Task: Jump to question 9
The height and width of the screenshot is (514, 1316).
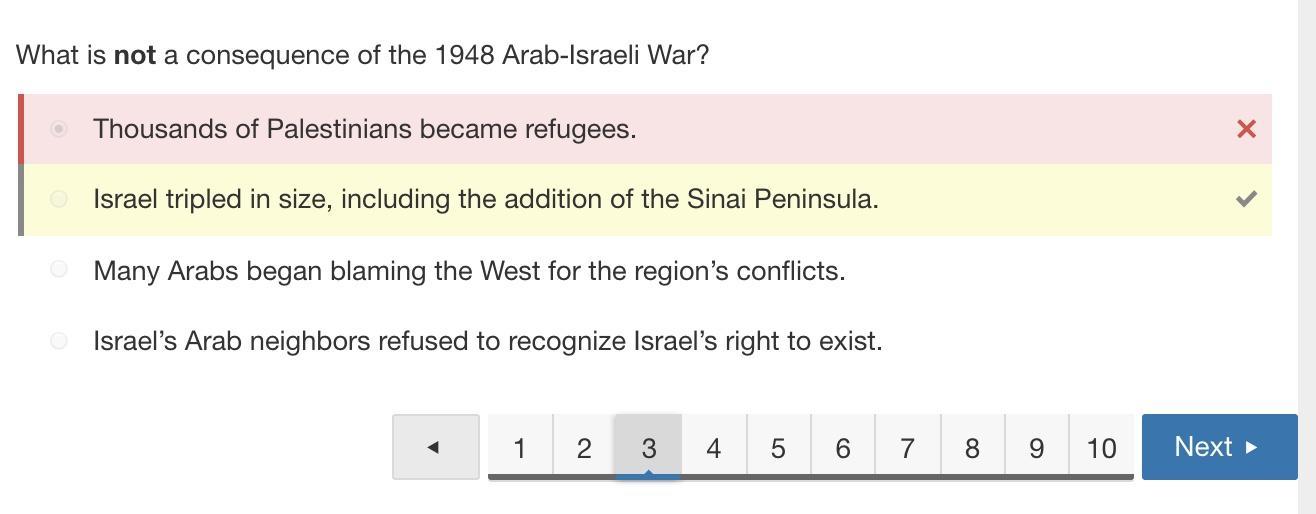Action: [x=1036, y=447]
